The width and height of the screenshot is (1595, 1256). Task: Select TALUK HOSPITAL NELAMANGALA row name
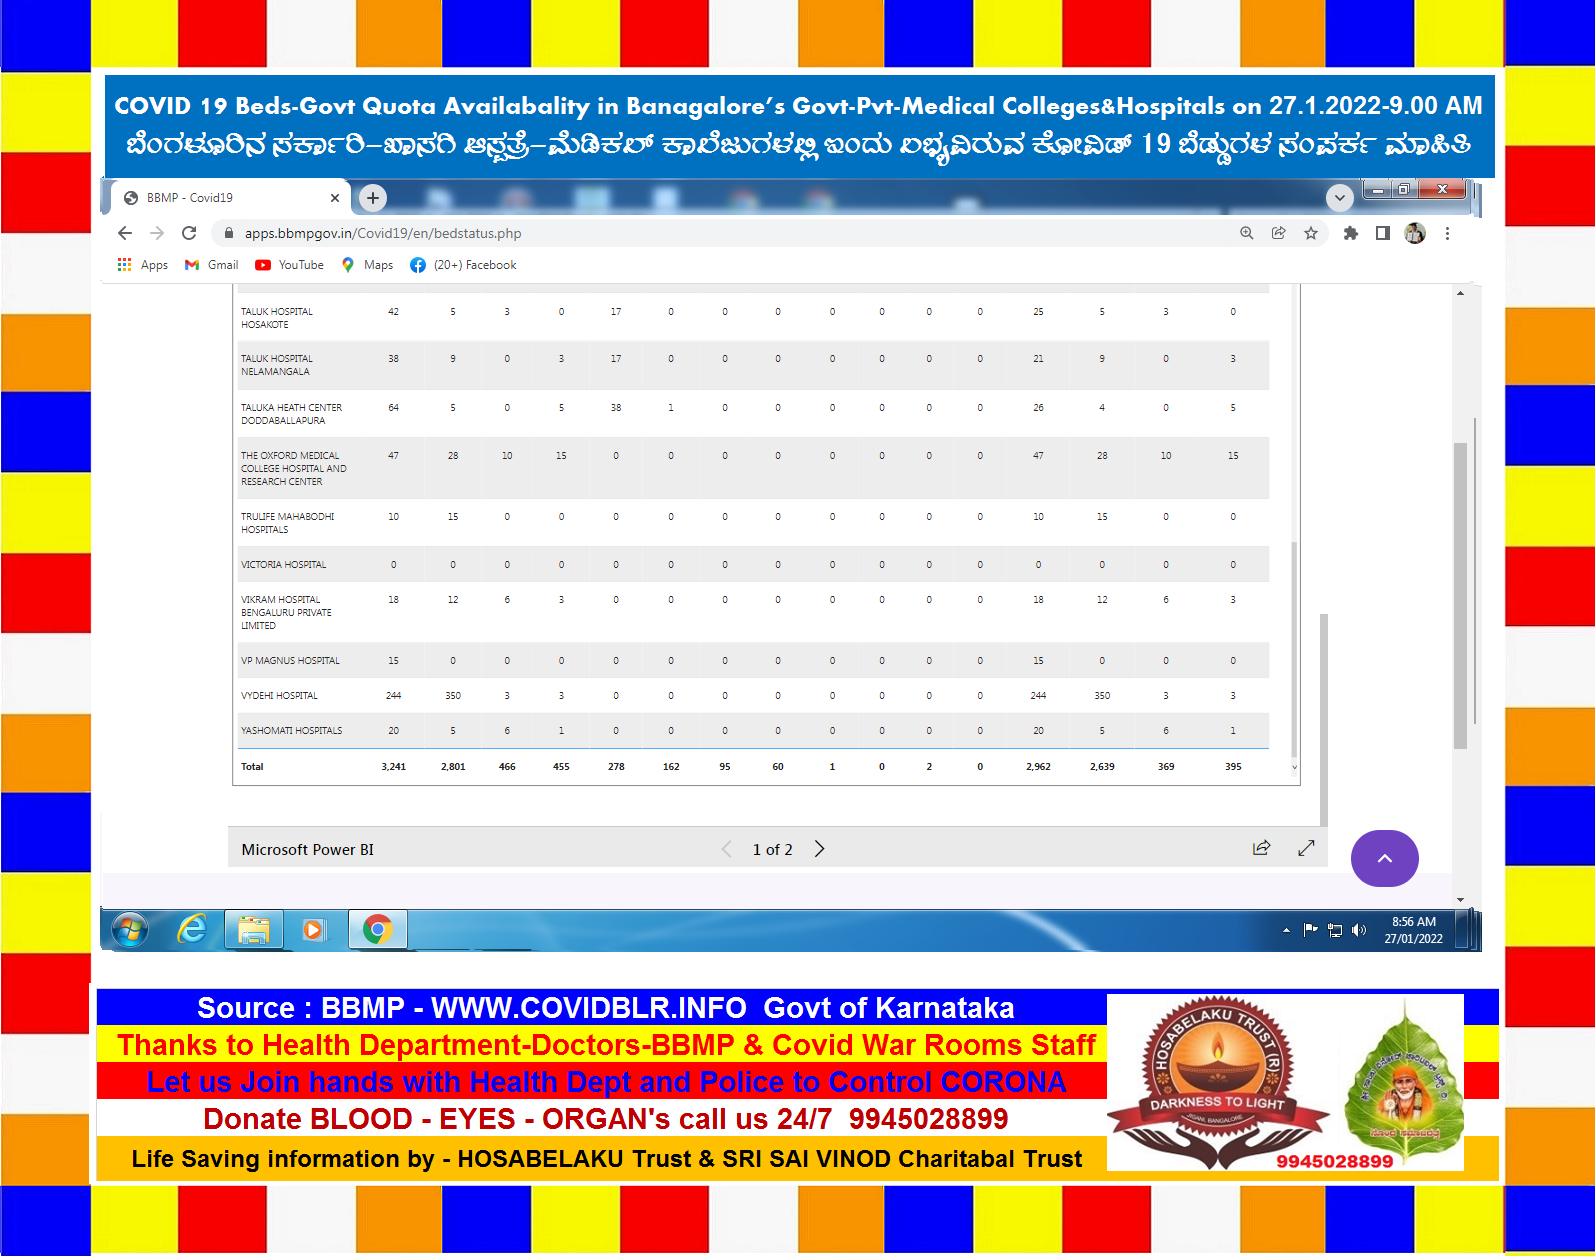coord(277,365)
